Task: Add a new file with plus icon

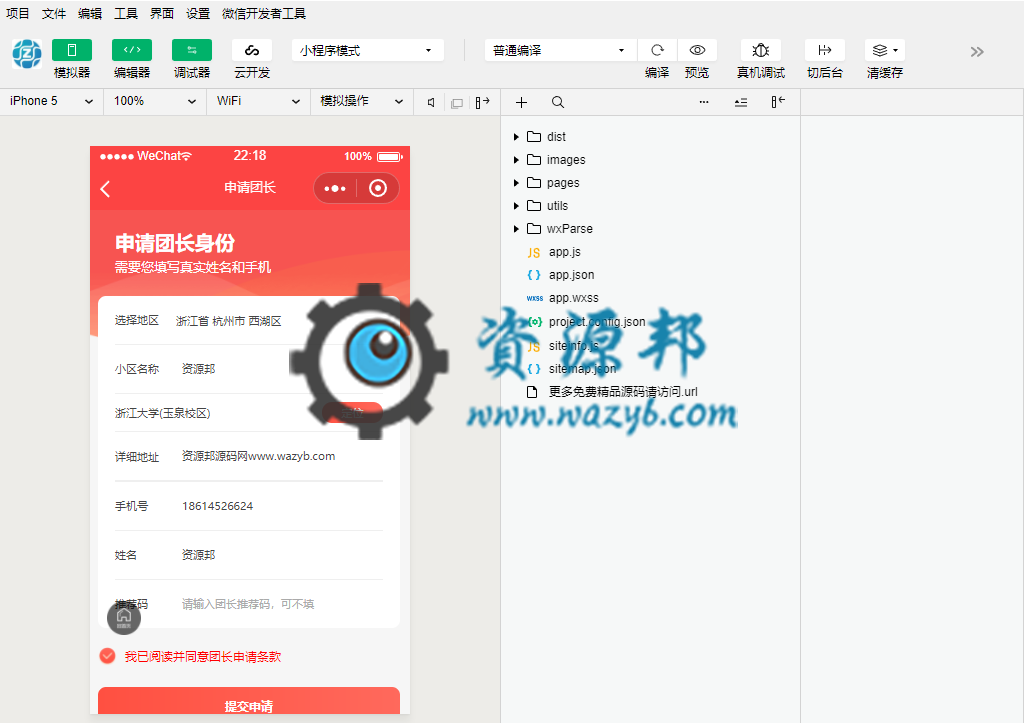Action: click(521, 103)
